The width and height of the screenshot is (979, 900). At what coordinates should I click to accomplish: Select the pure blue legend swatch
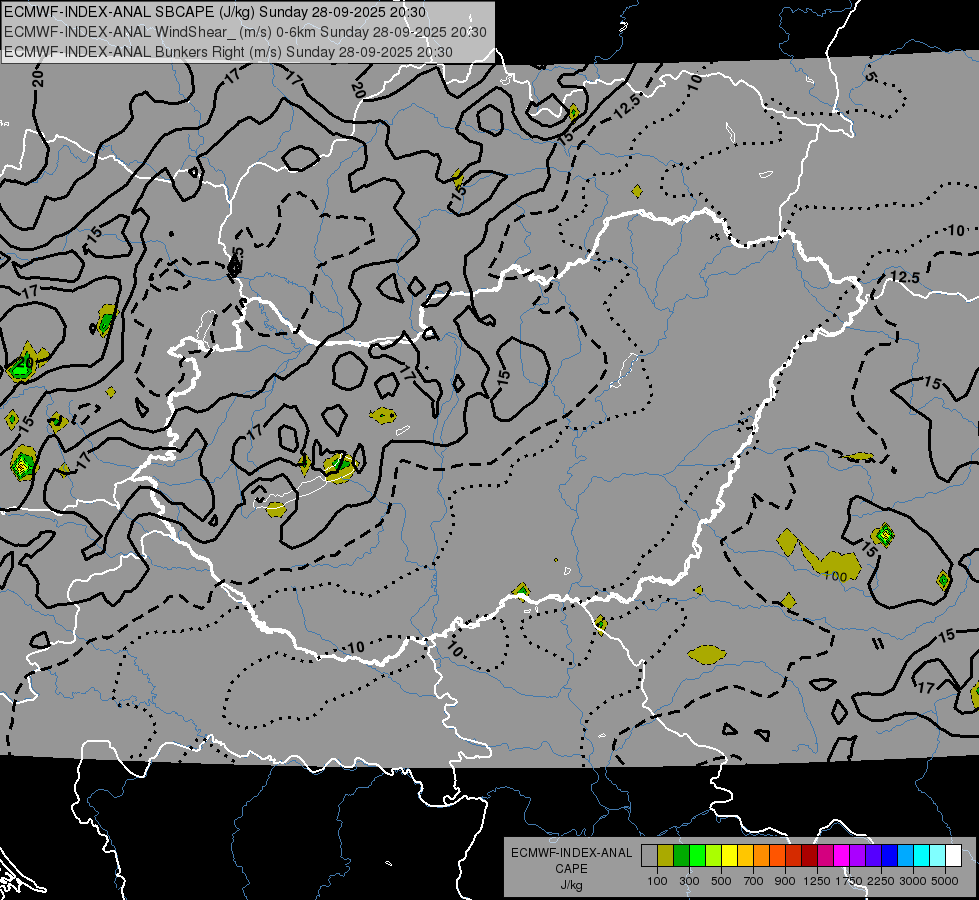coord(890,856)
